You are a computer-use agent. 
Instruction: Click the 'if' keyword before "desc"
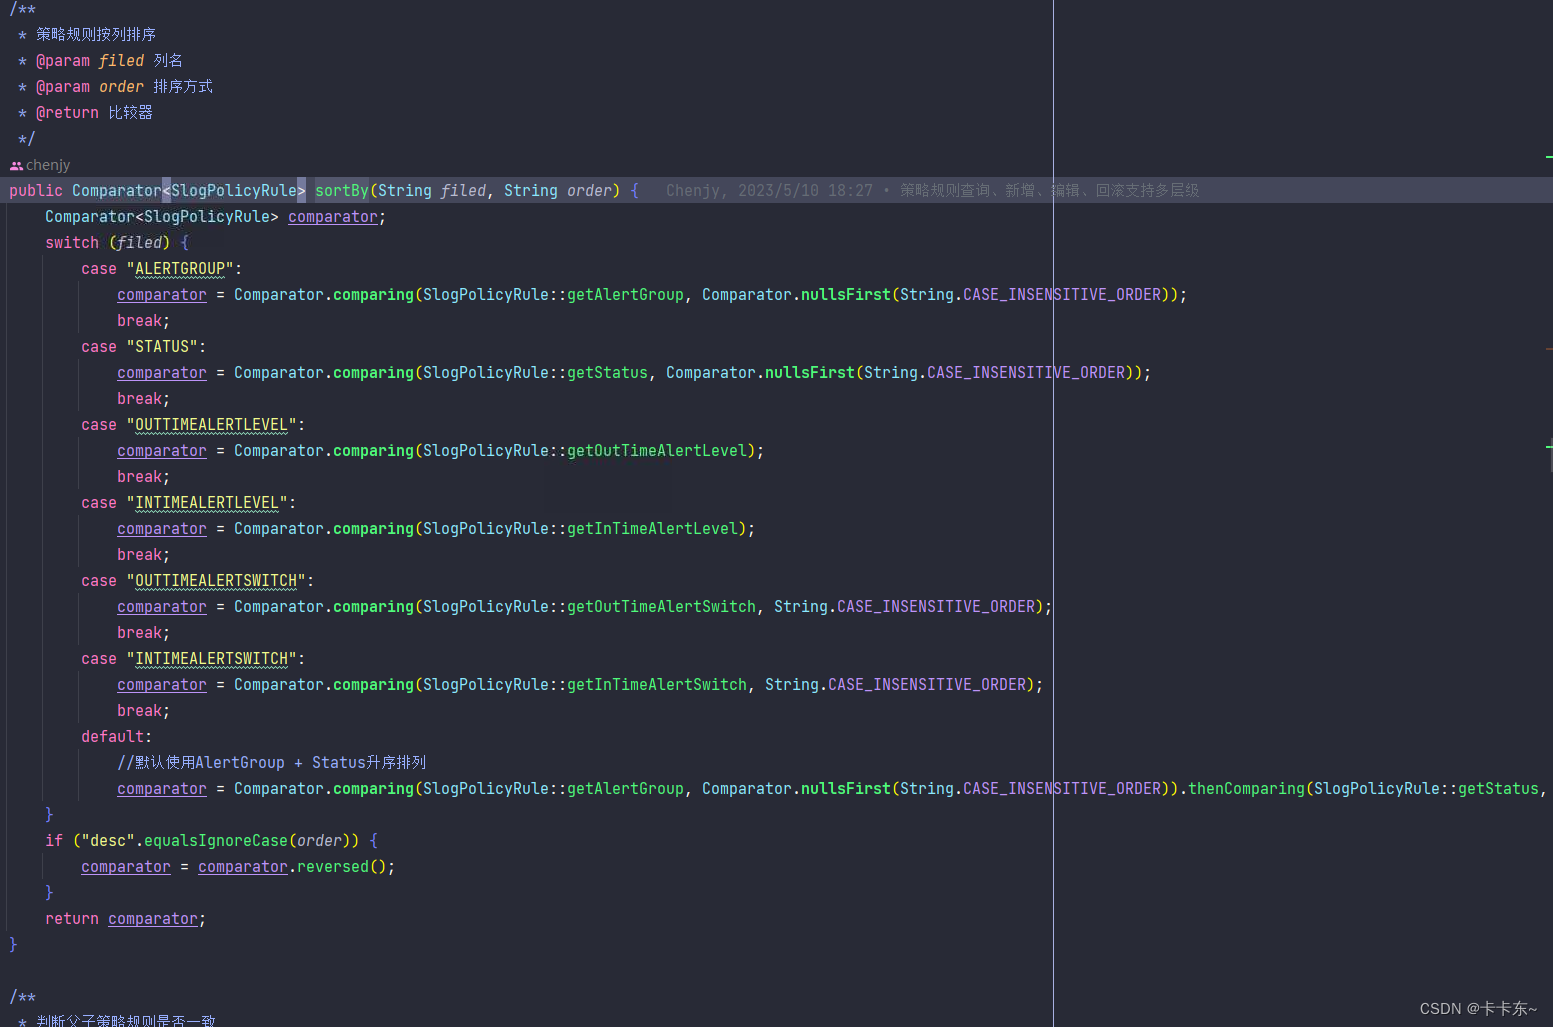(54, 840)
